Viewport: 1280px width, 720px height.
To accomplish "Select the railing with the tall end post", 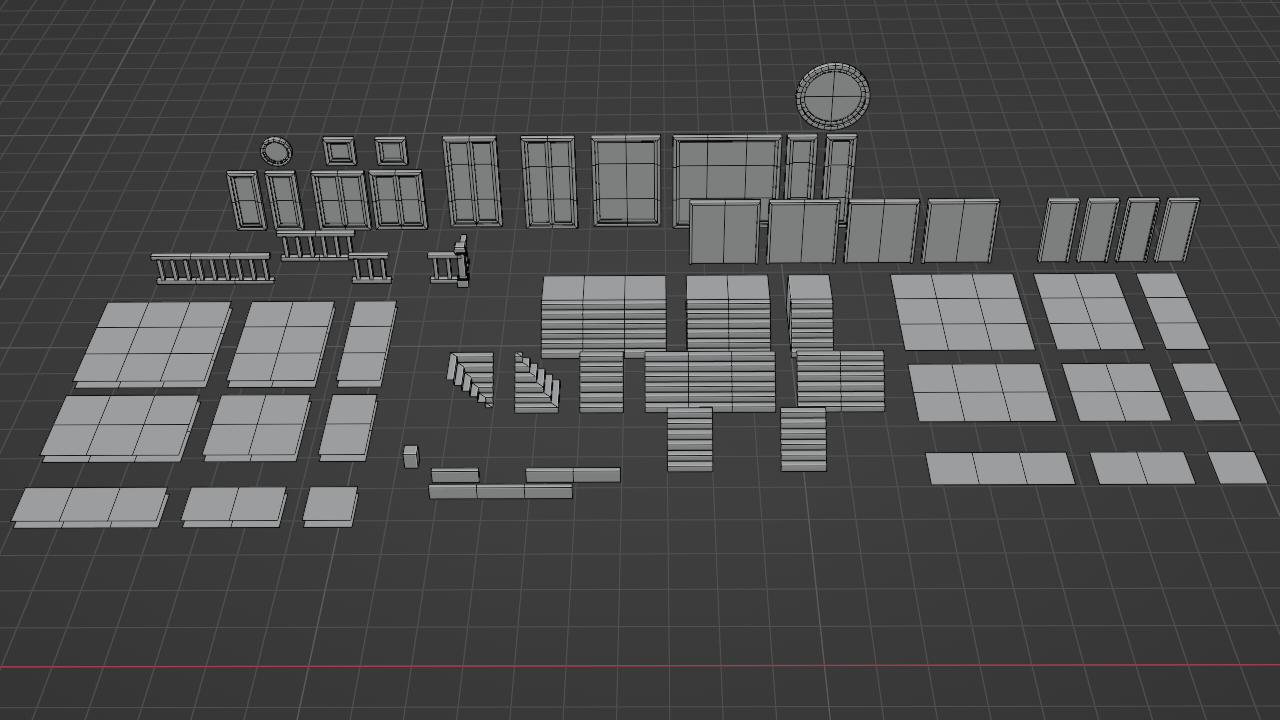I will pyautogui.click(x=450, y=261).
